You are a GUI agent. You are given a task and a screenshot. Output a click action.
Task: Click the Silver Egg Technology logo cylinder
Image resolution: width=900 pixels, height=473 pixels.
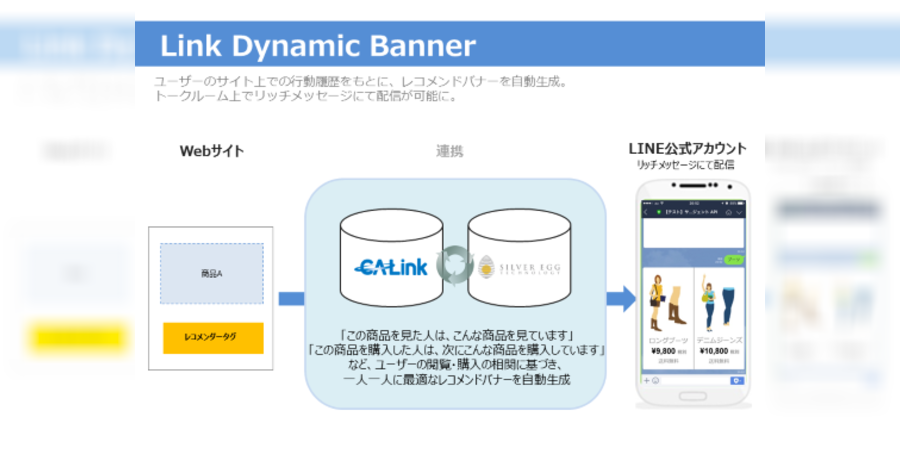(x=519, y=258)
